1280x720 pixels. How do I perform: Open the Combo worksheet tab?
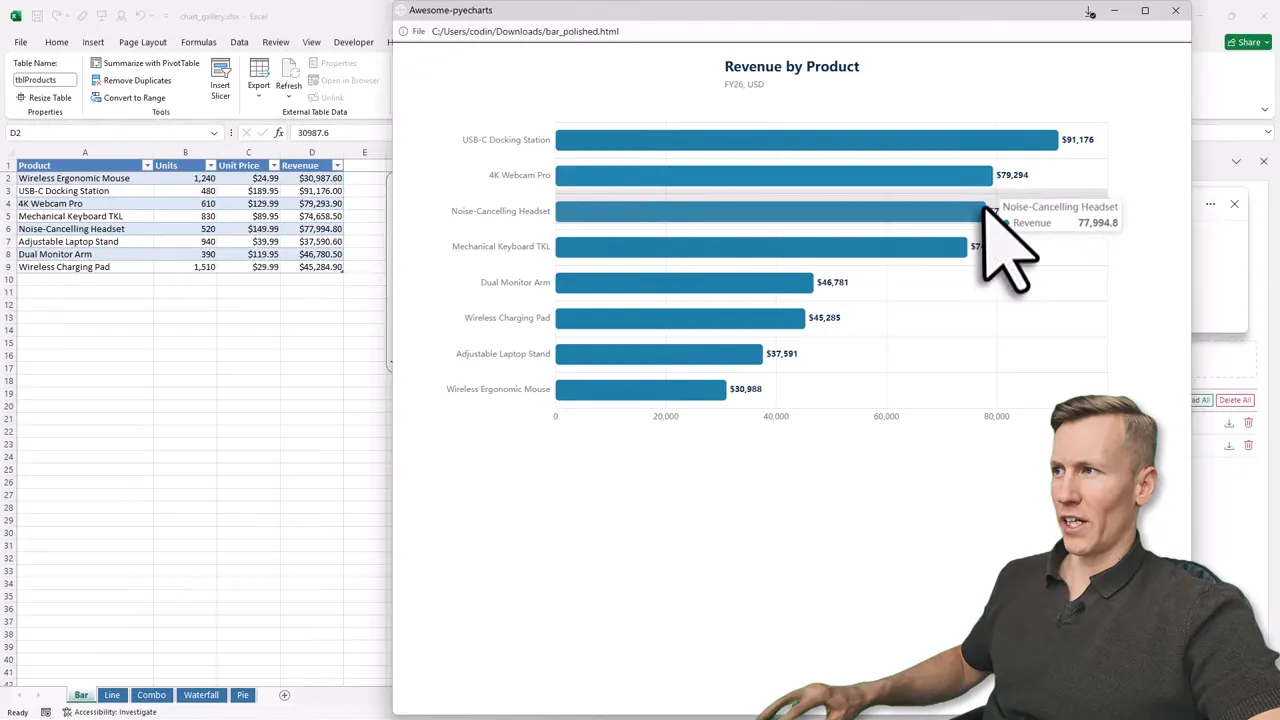(151, 695)
